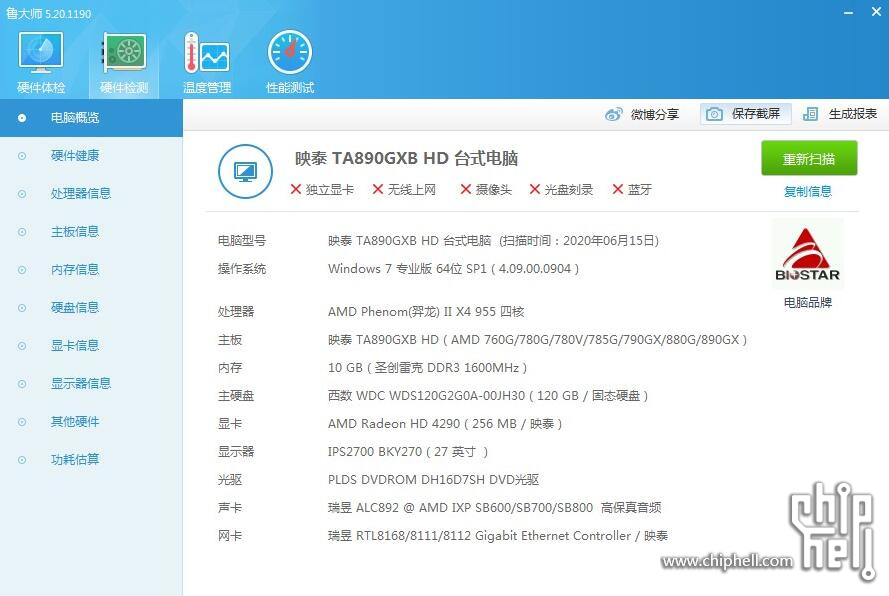Click the red X beside 无线上网

[x=378, y=189]
